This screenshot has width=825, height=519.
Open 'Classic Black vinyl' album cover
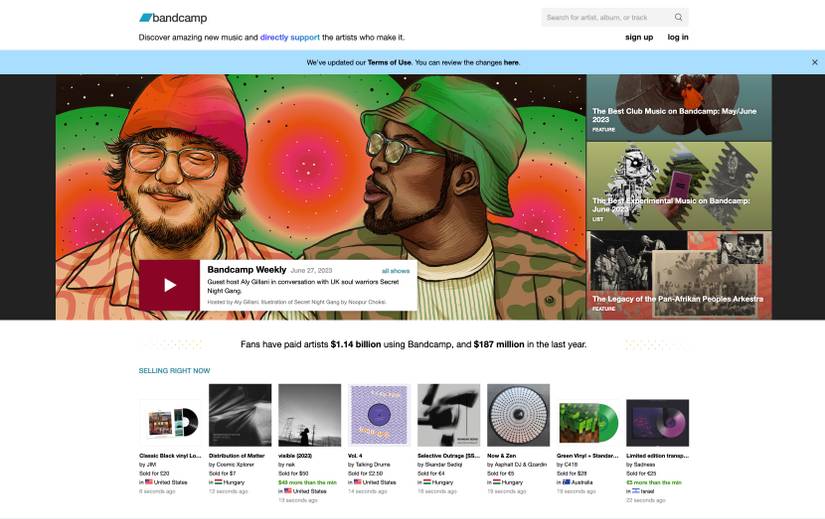tap(170, 423)
